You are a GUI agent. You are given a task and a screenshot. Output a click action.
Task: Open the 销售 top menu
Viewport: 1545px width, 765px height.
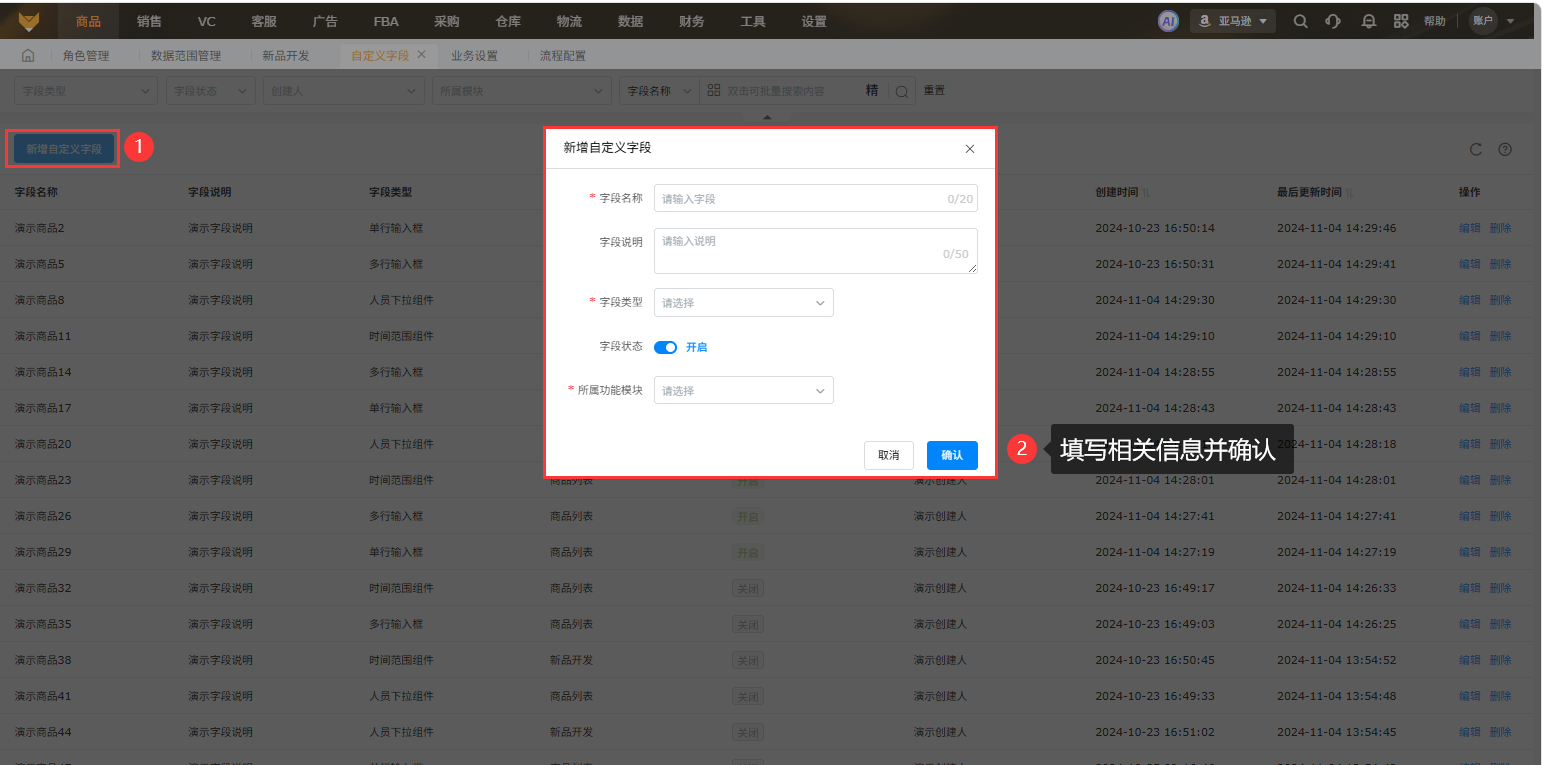tap(149, 21)
